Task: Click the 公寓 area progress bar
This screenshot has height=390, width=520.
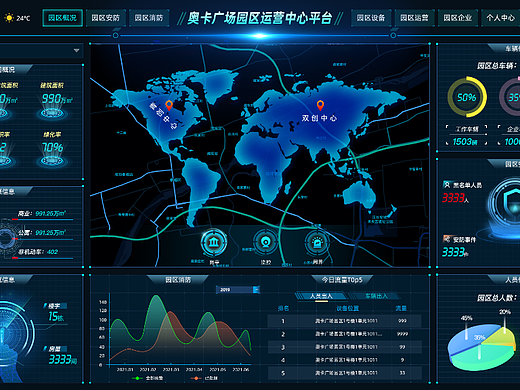Action: [42, 239]
